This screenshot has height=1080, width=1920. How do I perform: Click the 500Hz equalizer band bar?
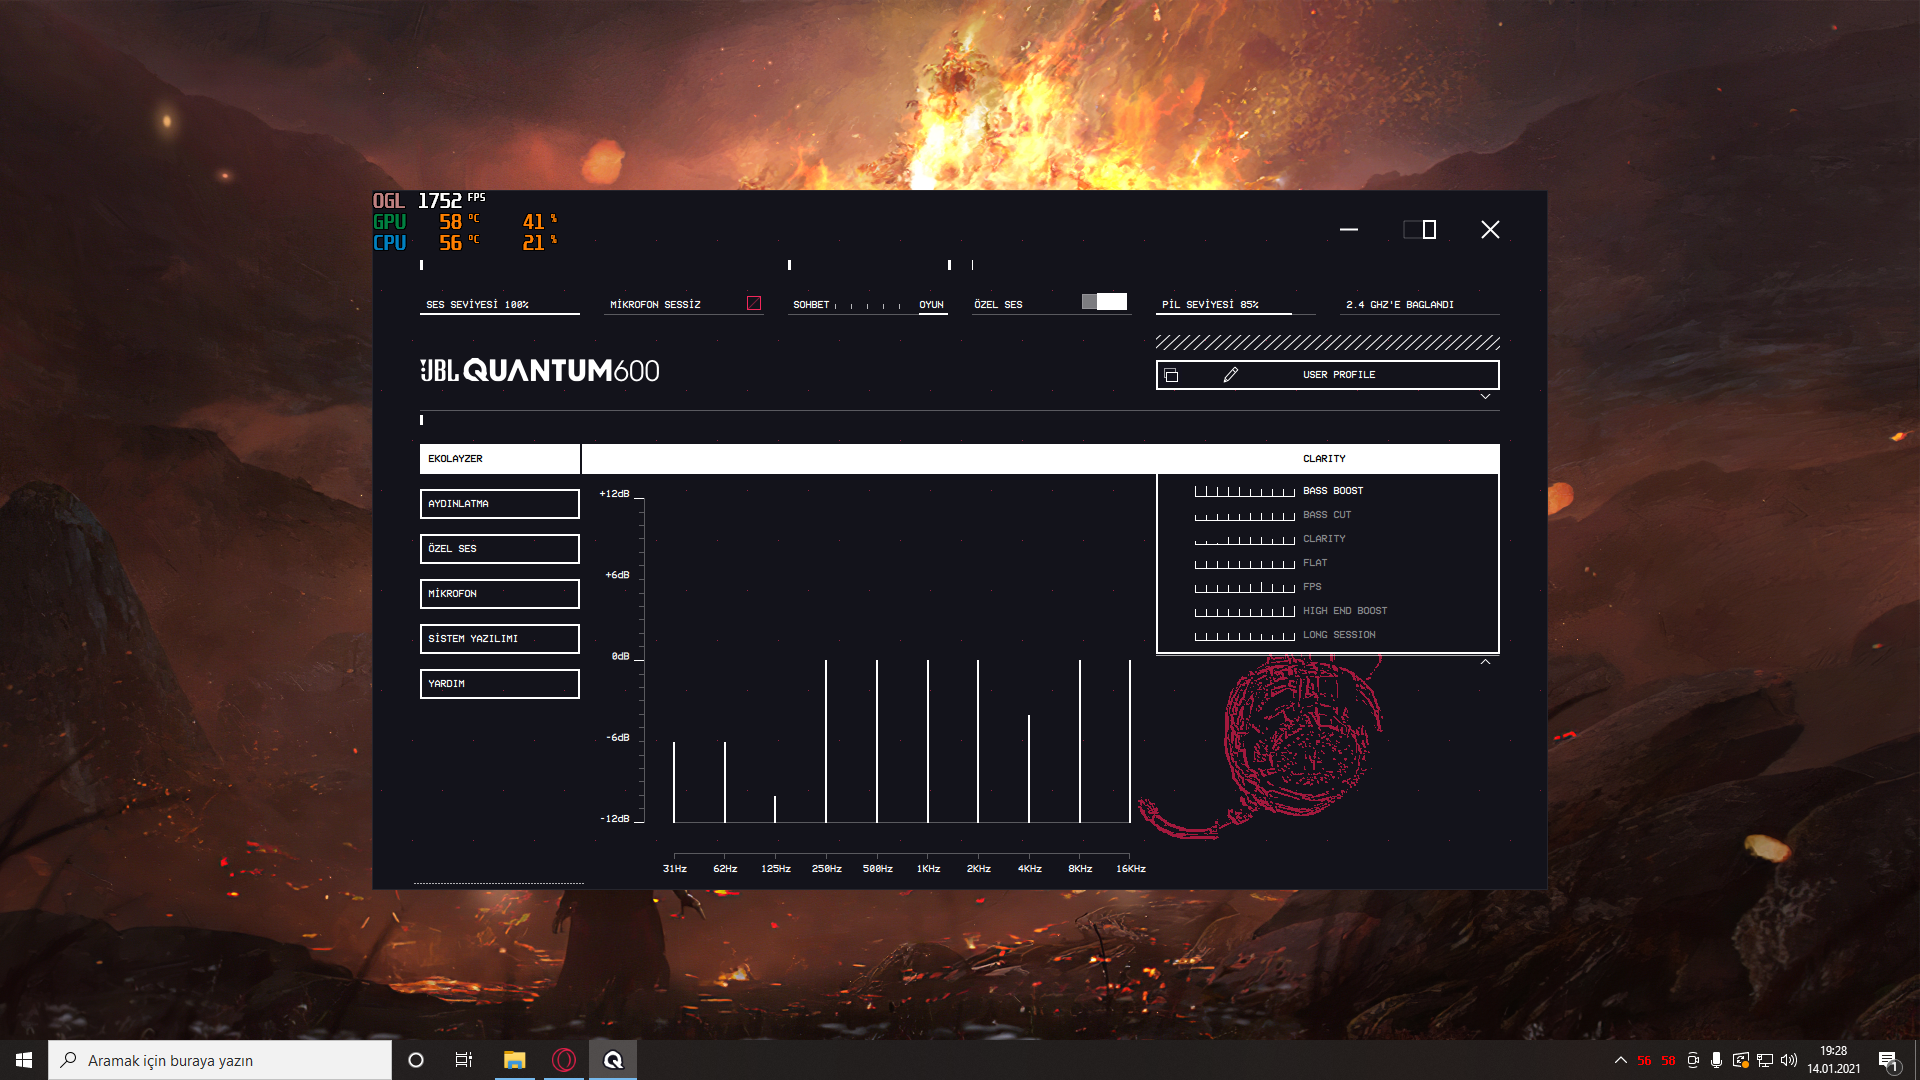[x=877, y=741]
